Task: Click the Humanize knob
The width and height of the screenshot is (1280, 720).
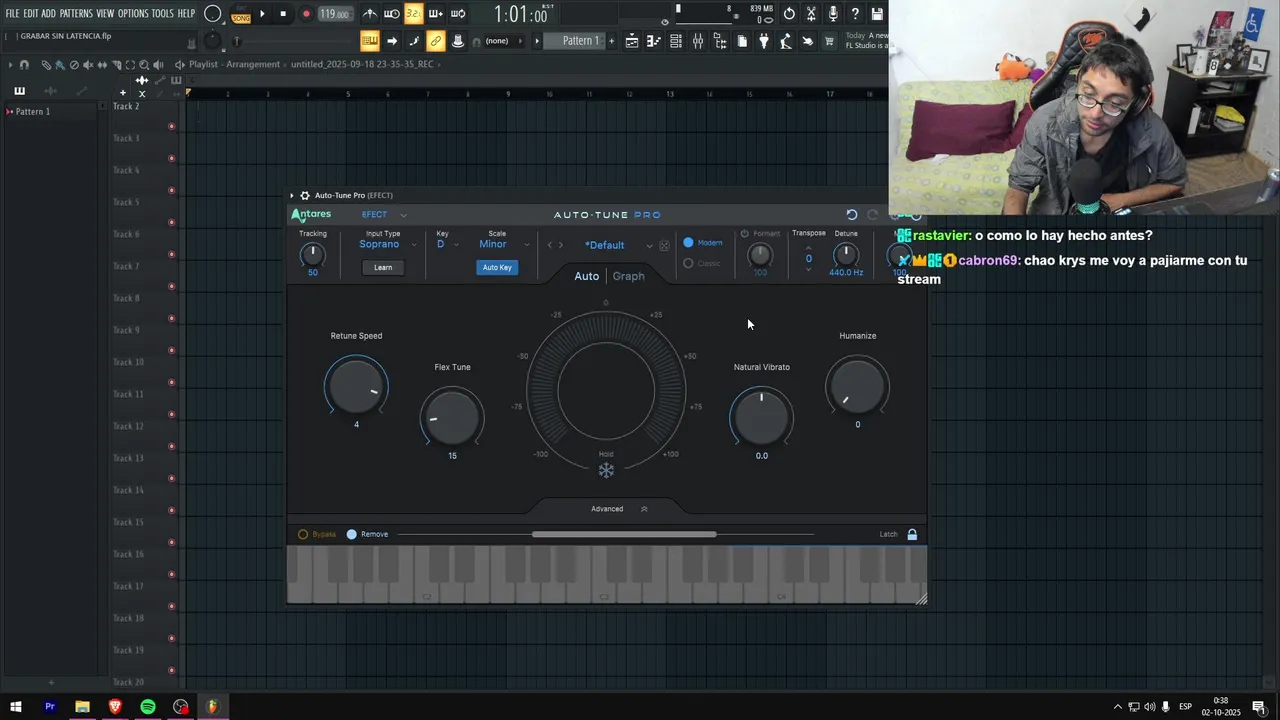Action: click(857, 387)
